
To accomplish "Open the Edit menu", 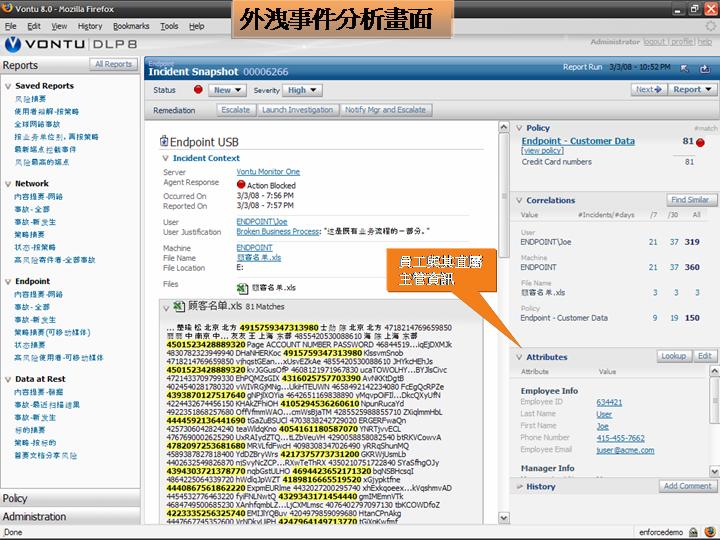I will click(34, 26).
